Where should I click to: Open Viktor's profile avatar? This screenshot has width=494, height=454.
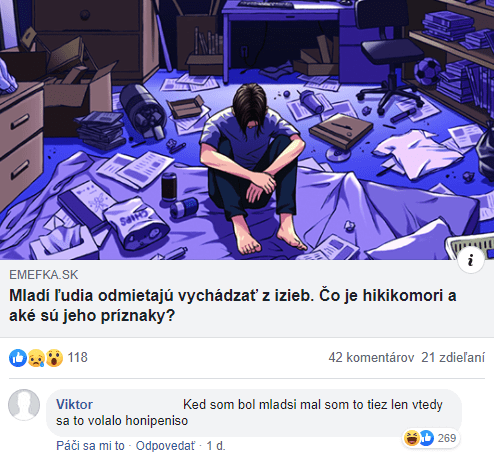(24, 405)
